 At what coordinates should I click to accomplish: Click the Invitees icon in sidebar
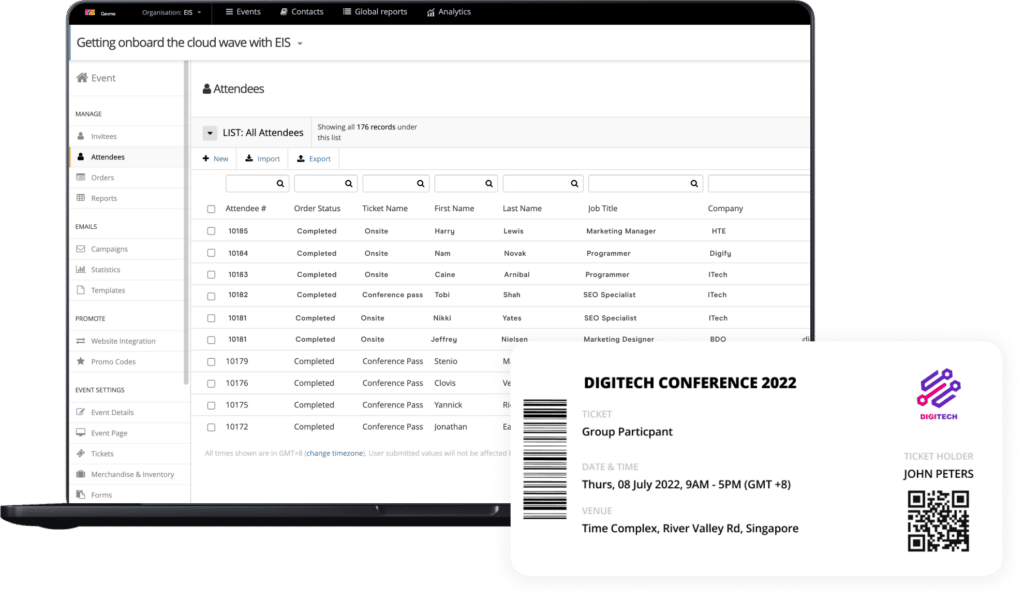point(81,136)
